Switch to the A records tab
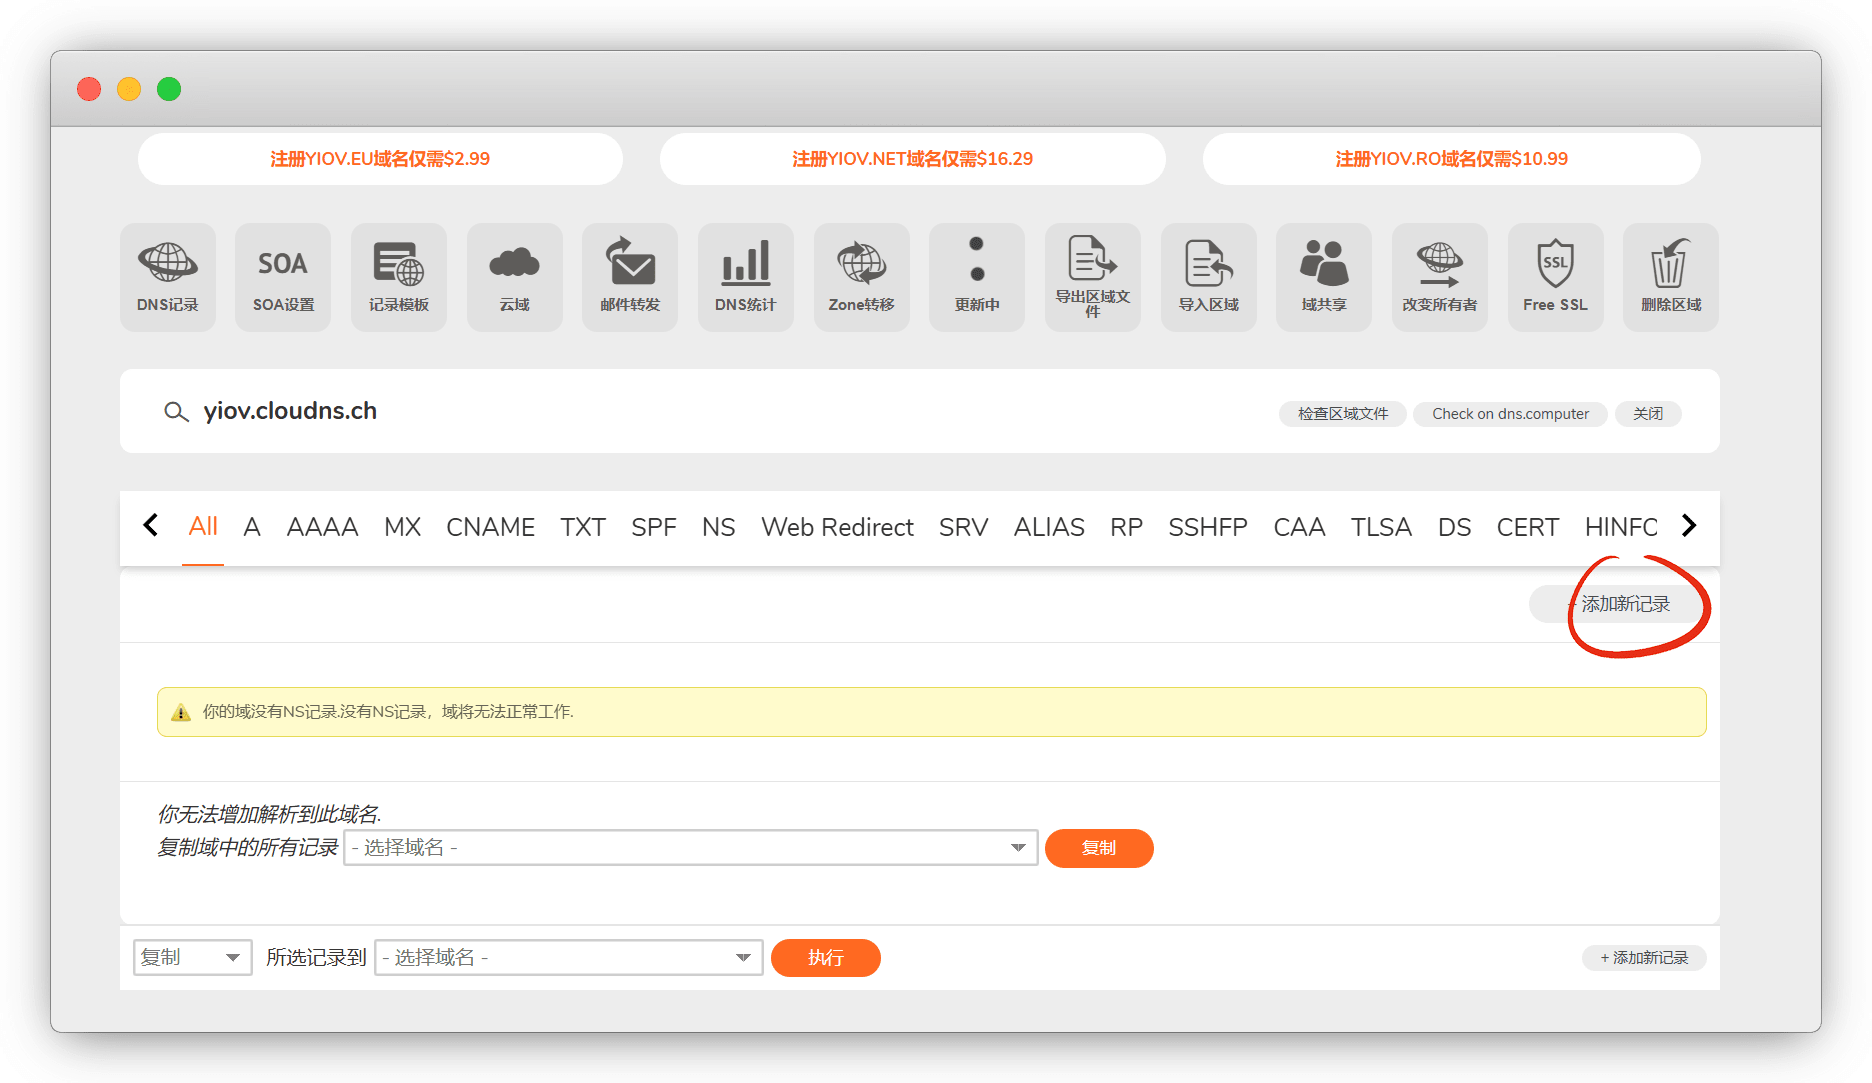 coord(252,527)
